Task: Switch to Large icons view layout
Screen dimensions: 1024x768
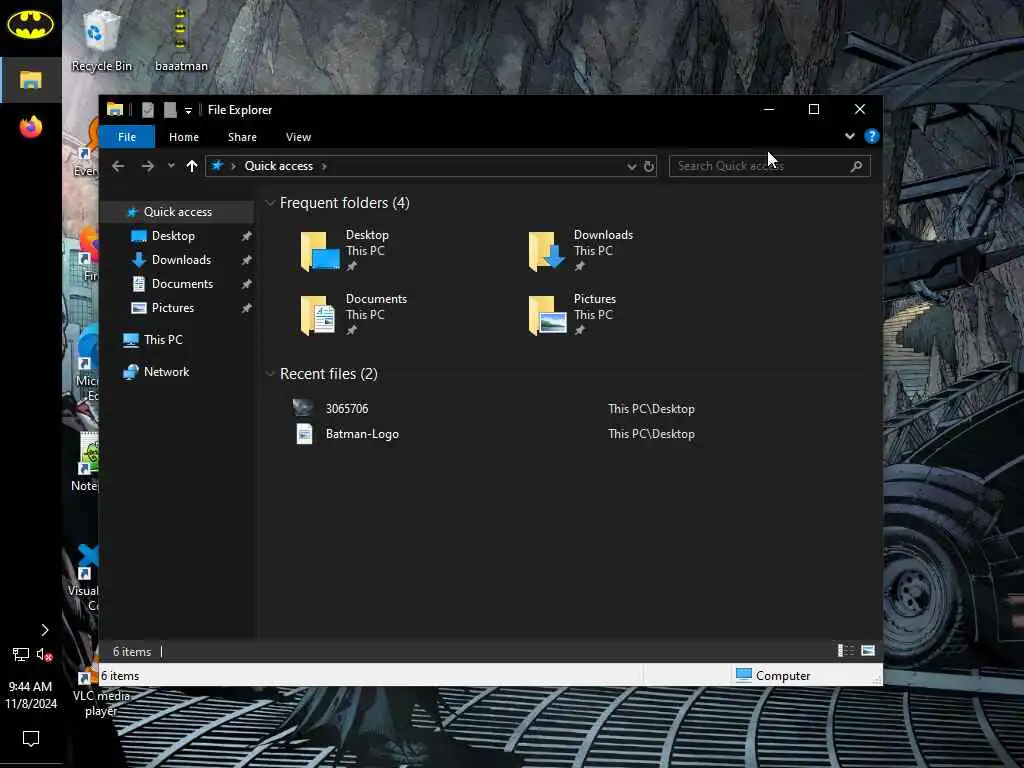Action: (868, 650)
